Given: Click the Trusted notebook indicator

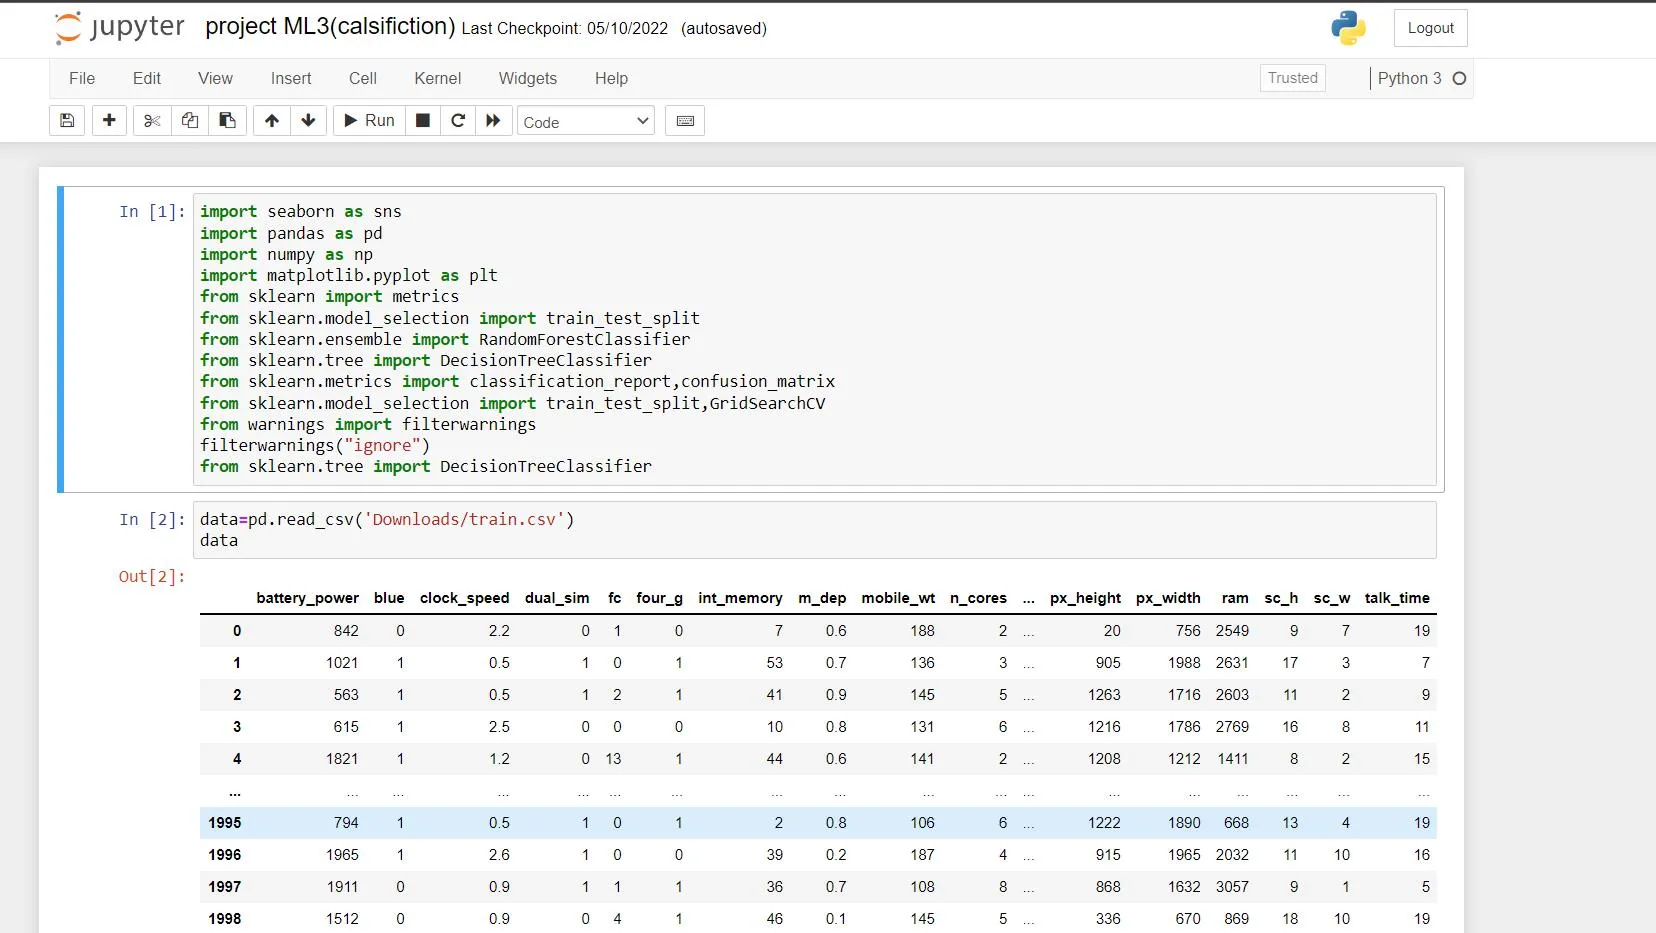Looking at the screenshot, I should point(1292,78).
